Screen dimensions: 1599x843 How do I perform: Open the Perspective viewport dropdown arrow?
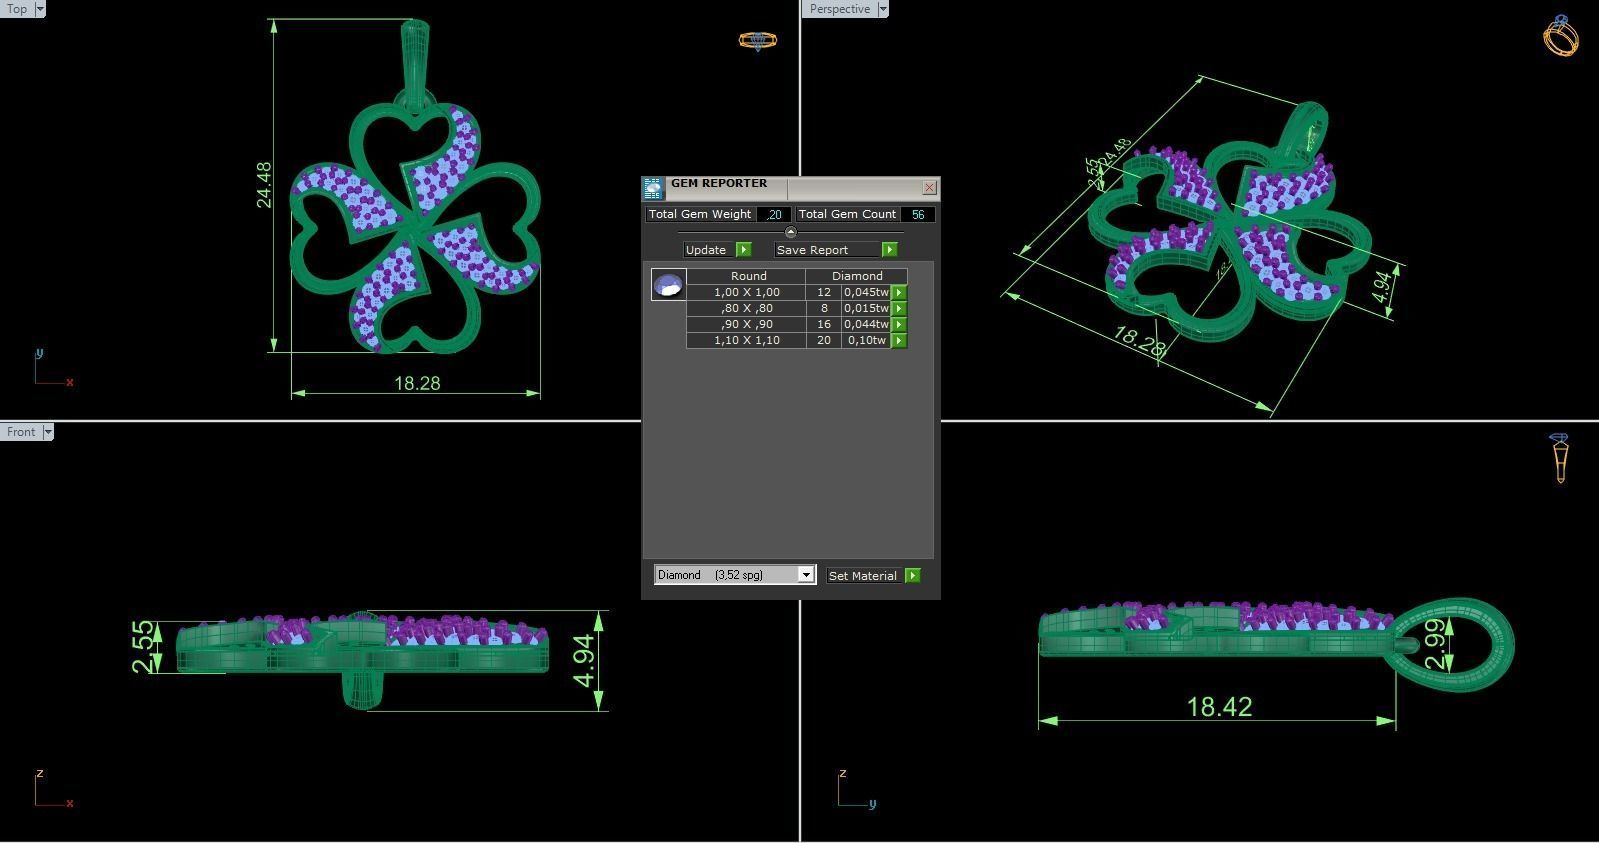pyautogui.click(x=882, y=9)
